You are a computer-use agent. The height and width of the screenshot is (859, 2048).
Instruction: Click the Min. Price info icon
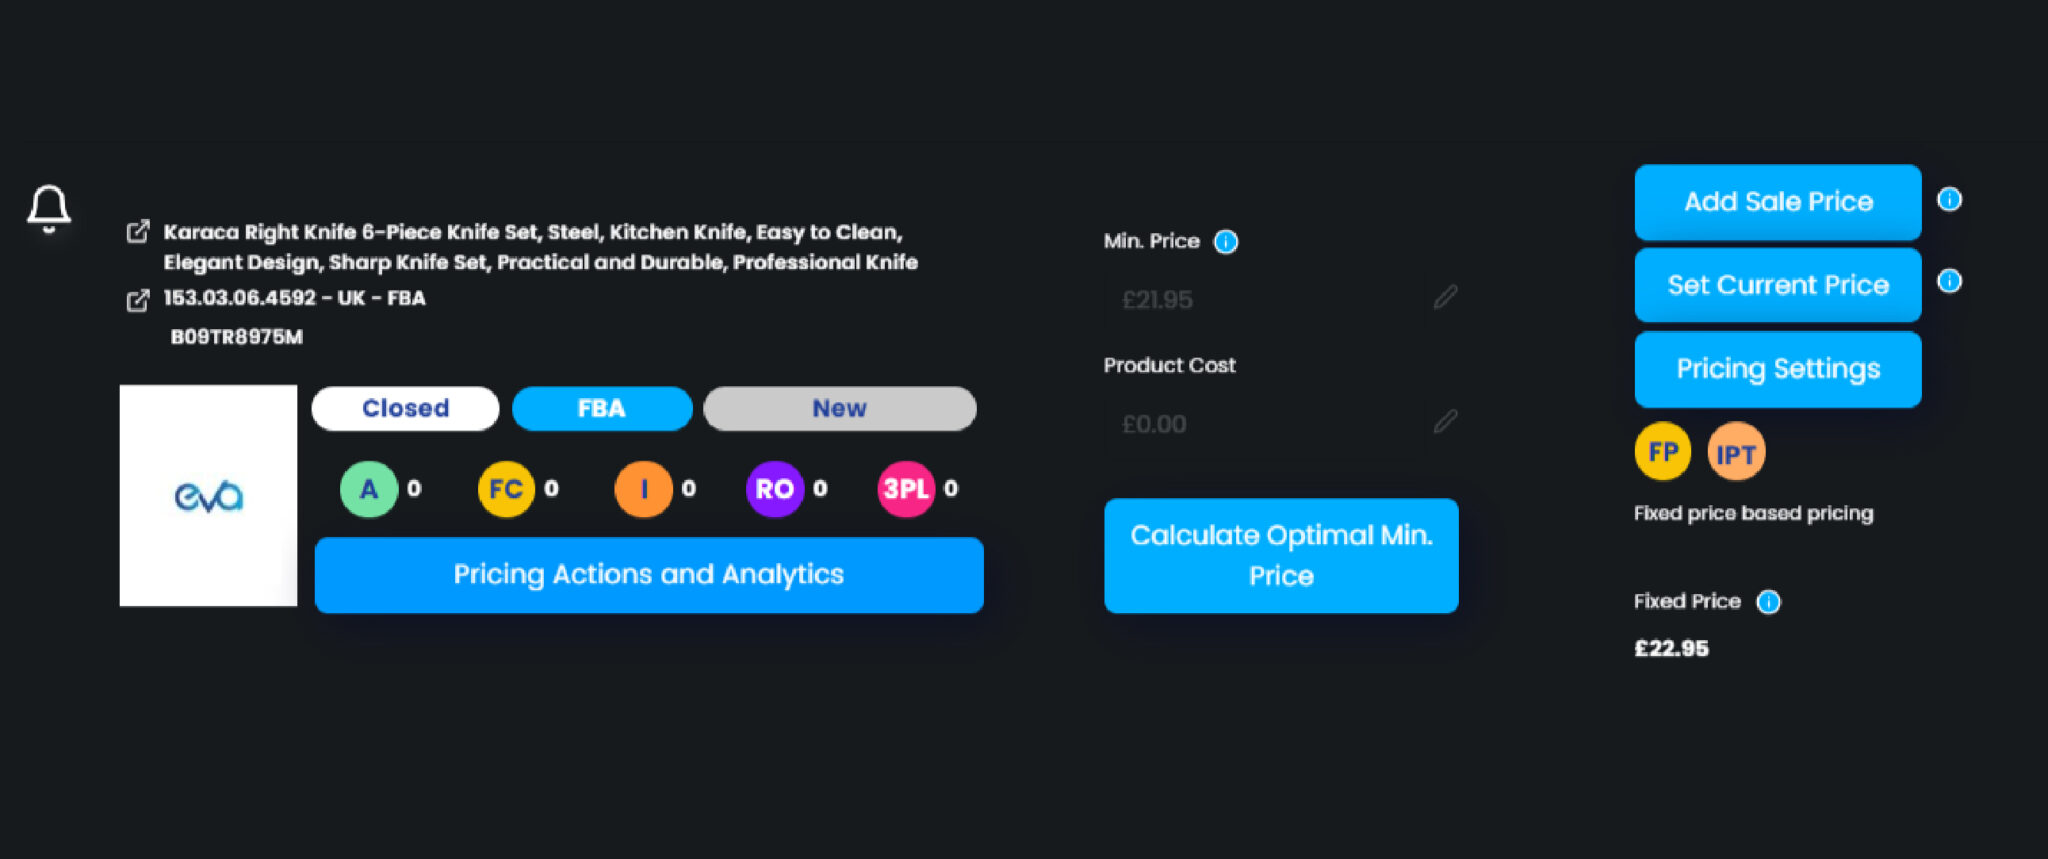pyautogui.click(x=1225, y=242)
